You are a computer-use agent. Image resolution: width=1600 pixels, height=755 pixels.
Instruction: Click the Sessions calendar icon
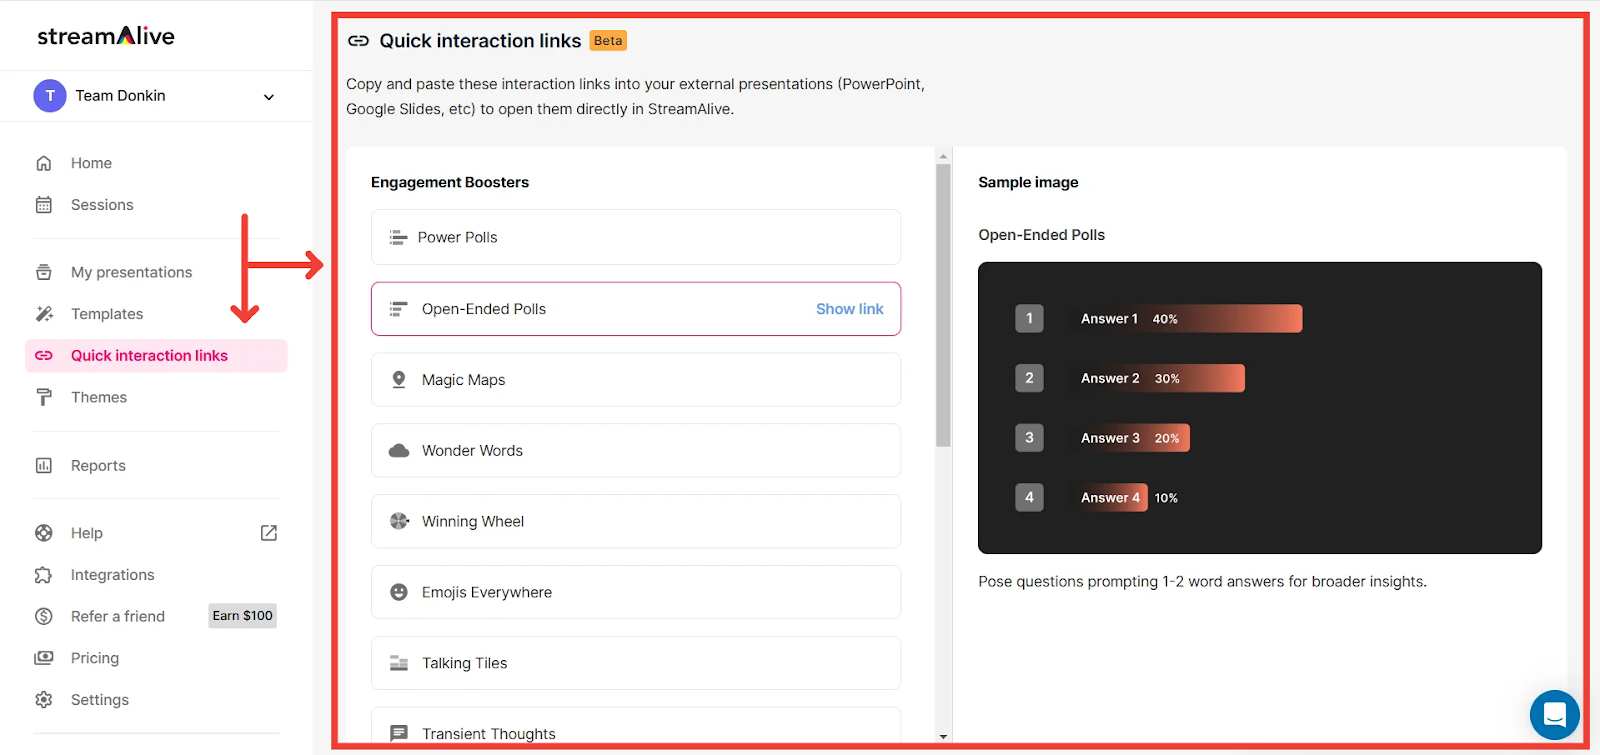pos(44,205)
